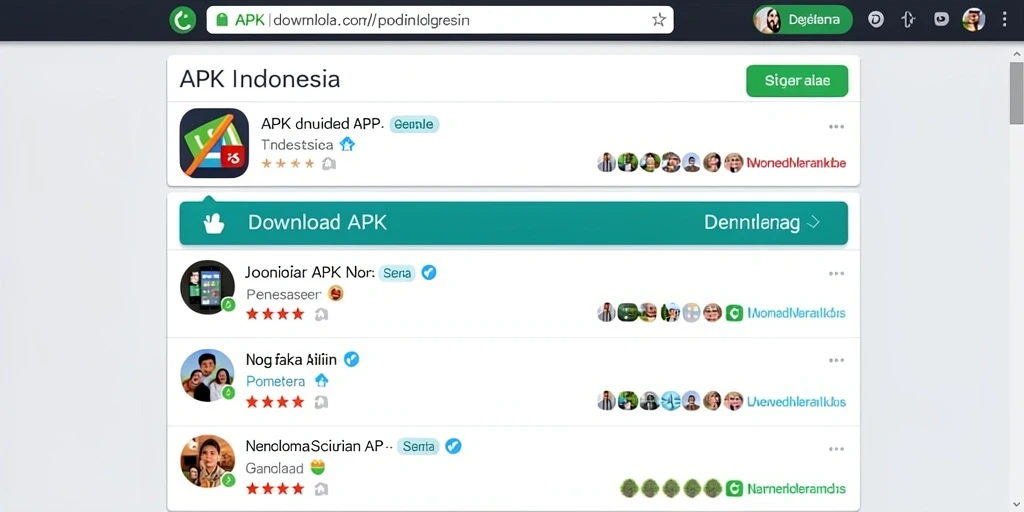Click the green Siger alae button
The image size is (1024, 512).
pos(797,81)
